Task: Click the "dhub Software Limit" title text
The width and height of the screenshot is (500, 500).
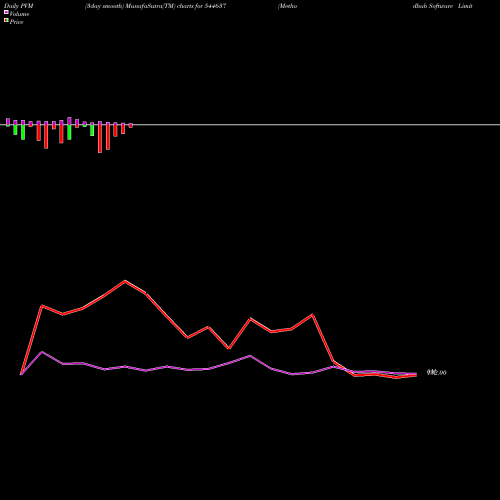Action: (443, 6)
